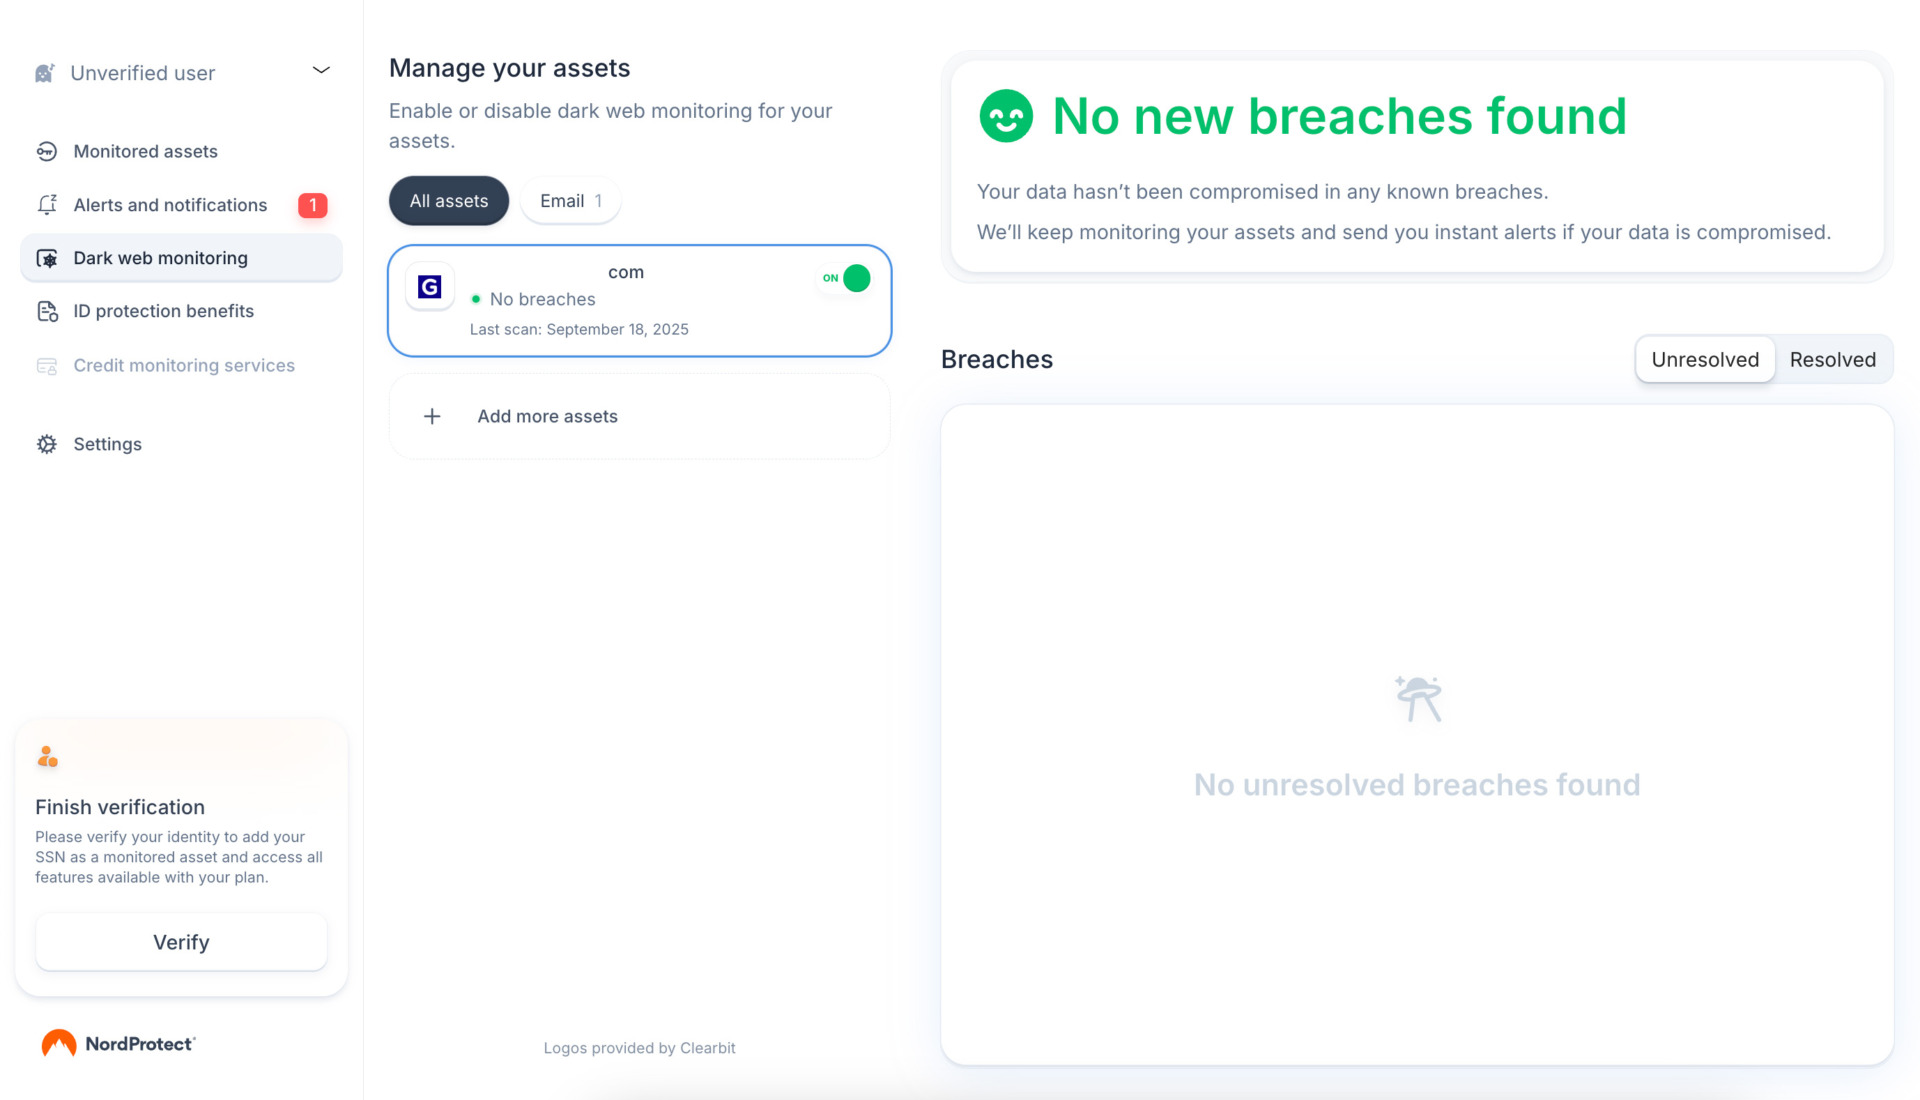Expand the Unverified user account menu
1920x1100 pixels.
pyautogui.click(x=321, y=70)
